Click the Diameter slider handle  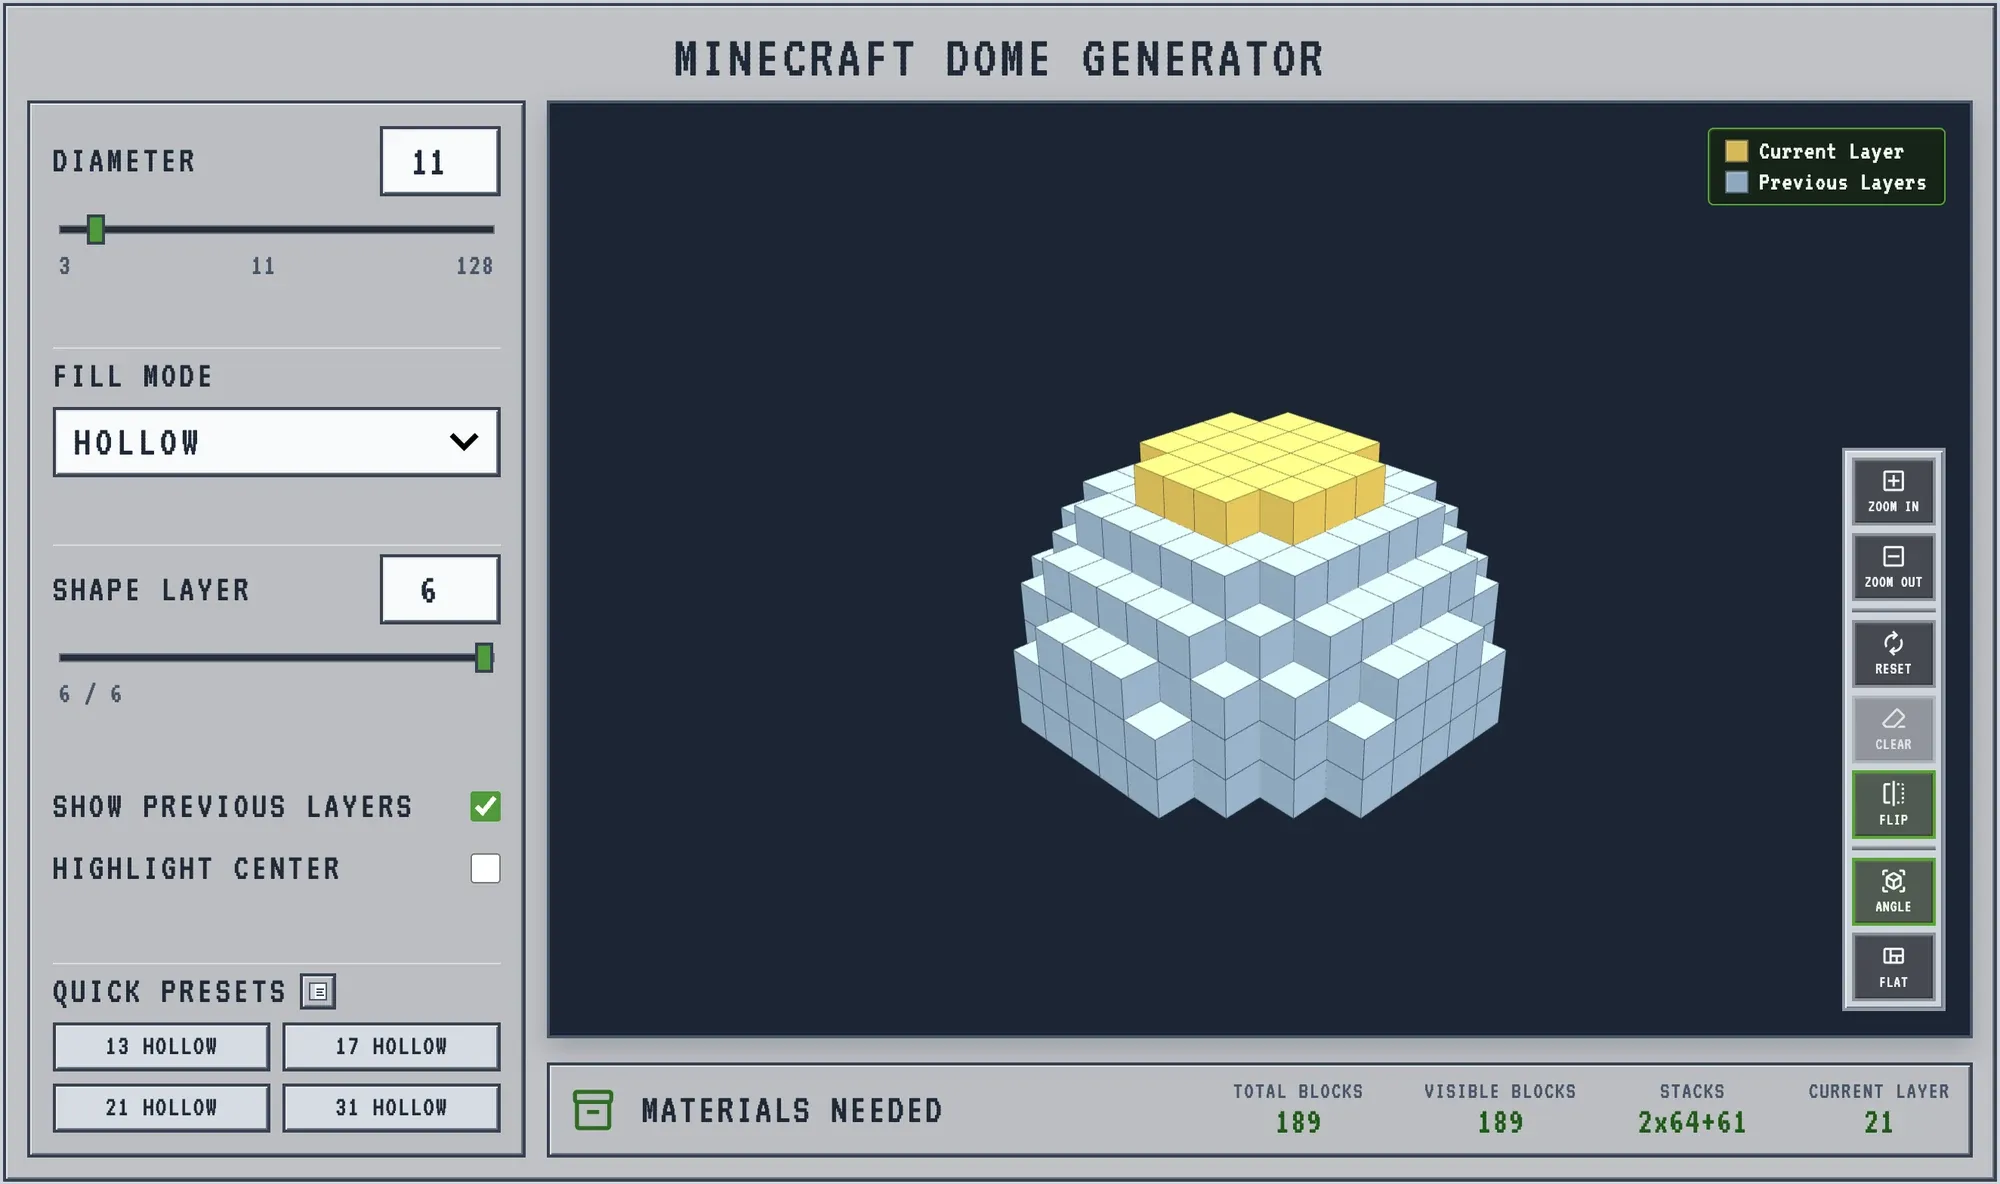pos(96,229)
